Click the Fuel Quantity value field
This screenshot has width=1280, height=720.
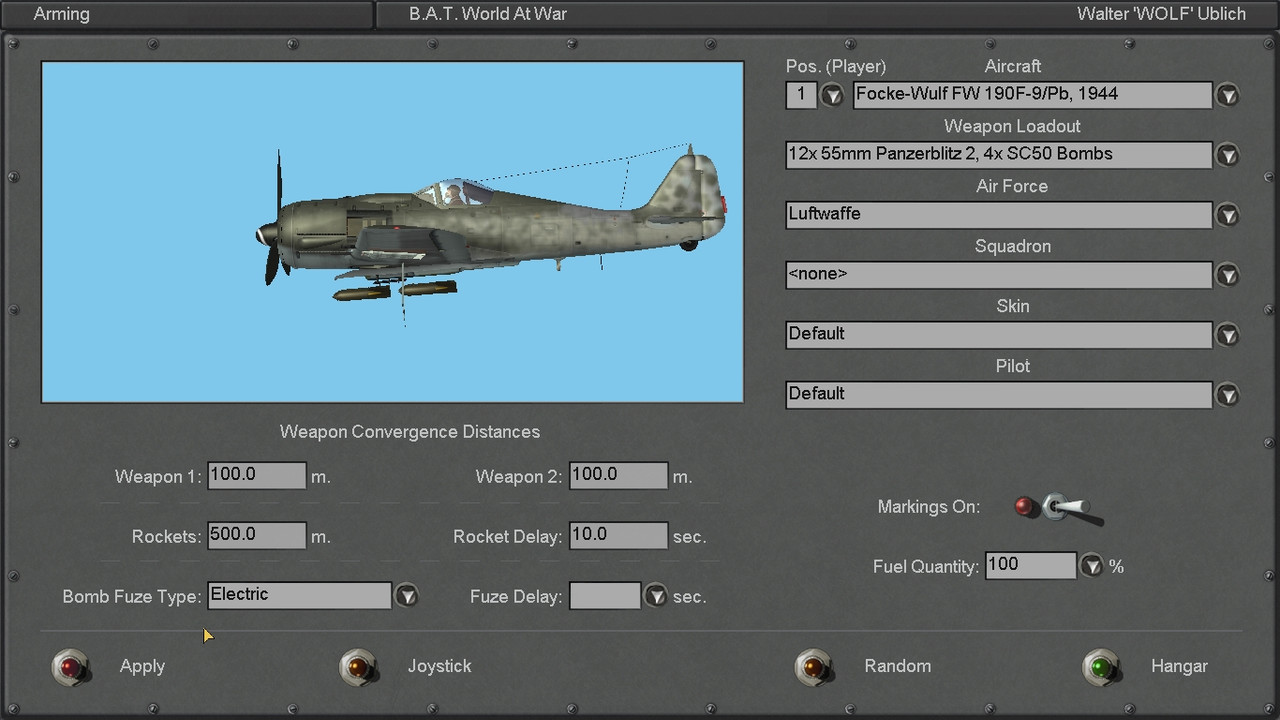tap(1031, 565)
